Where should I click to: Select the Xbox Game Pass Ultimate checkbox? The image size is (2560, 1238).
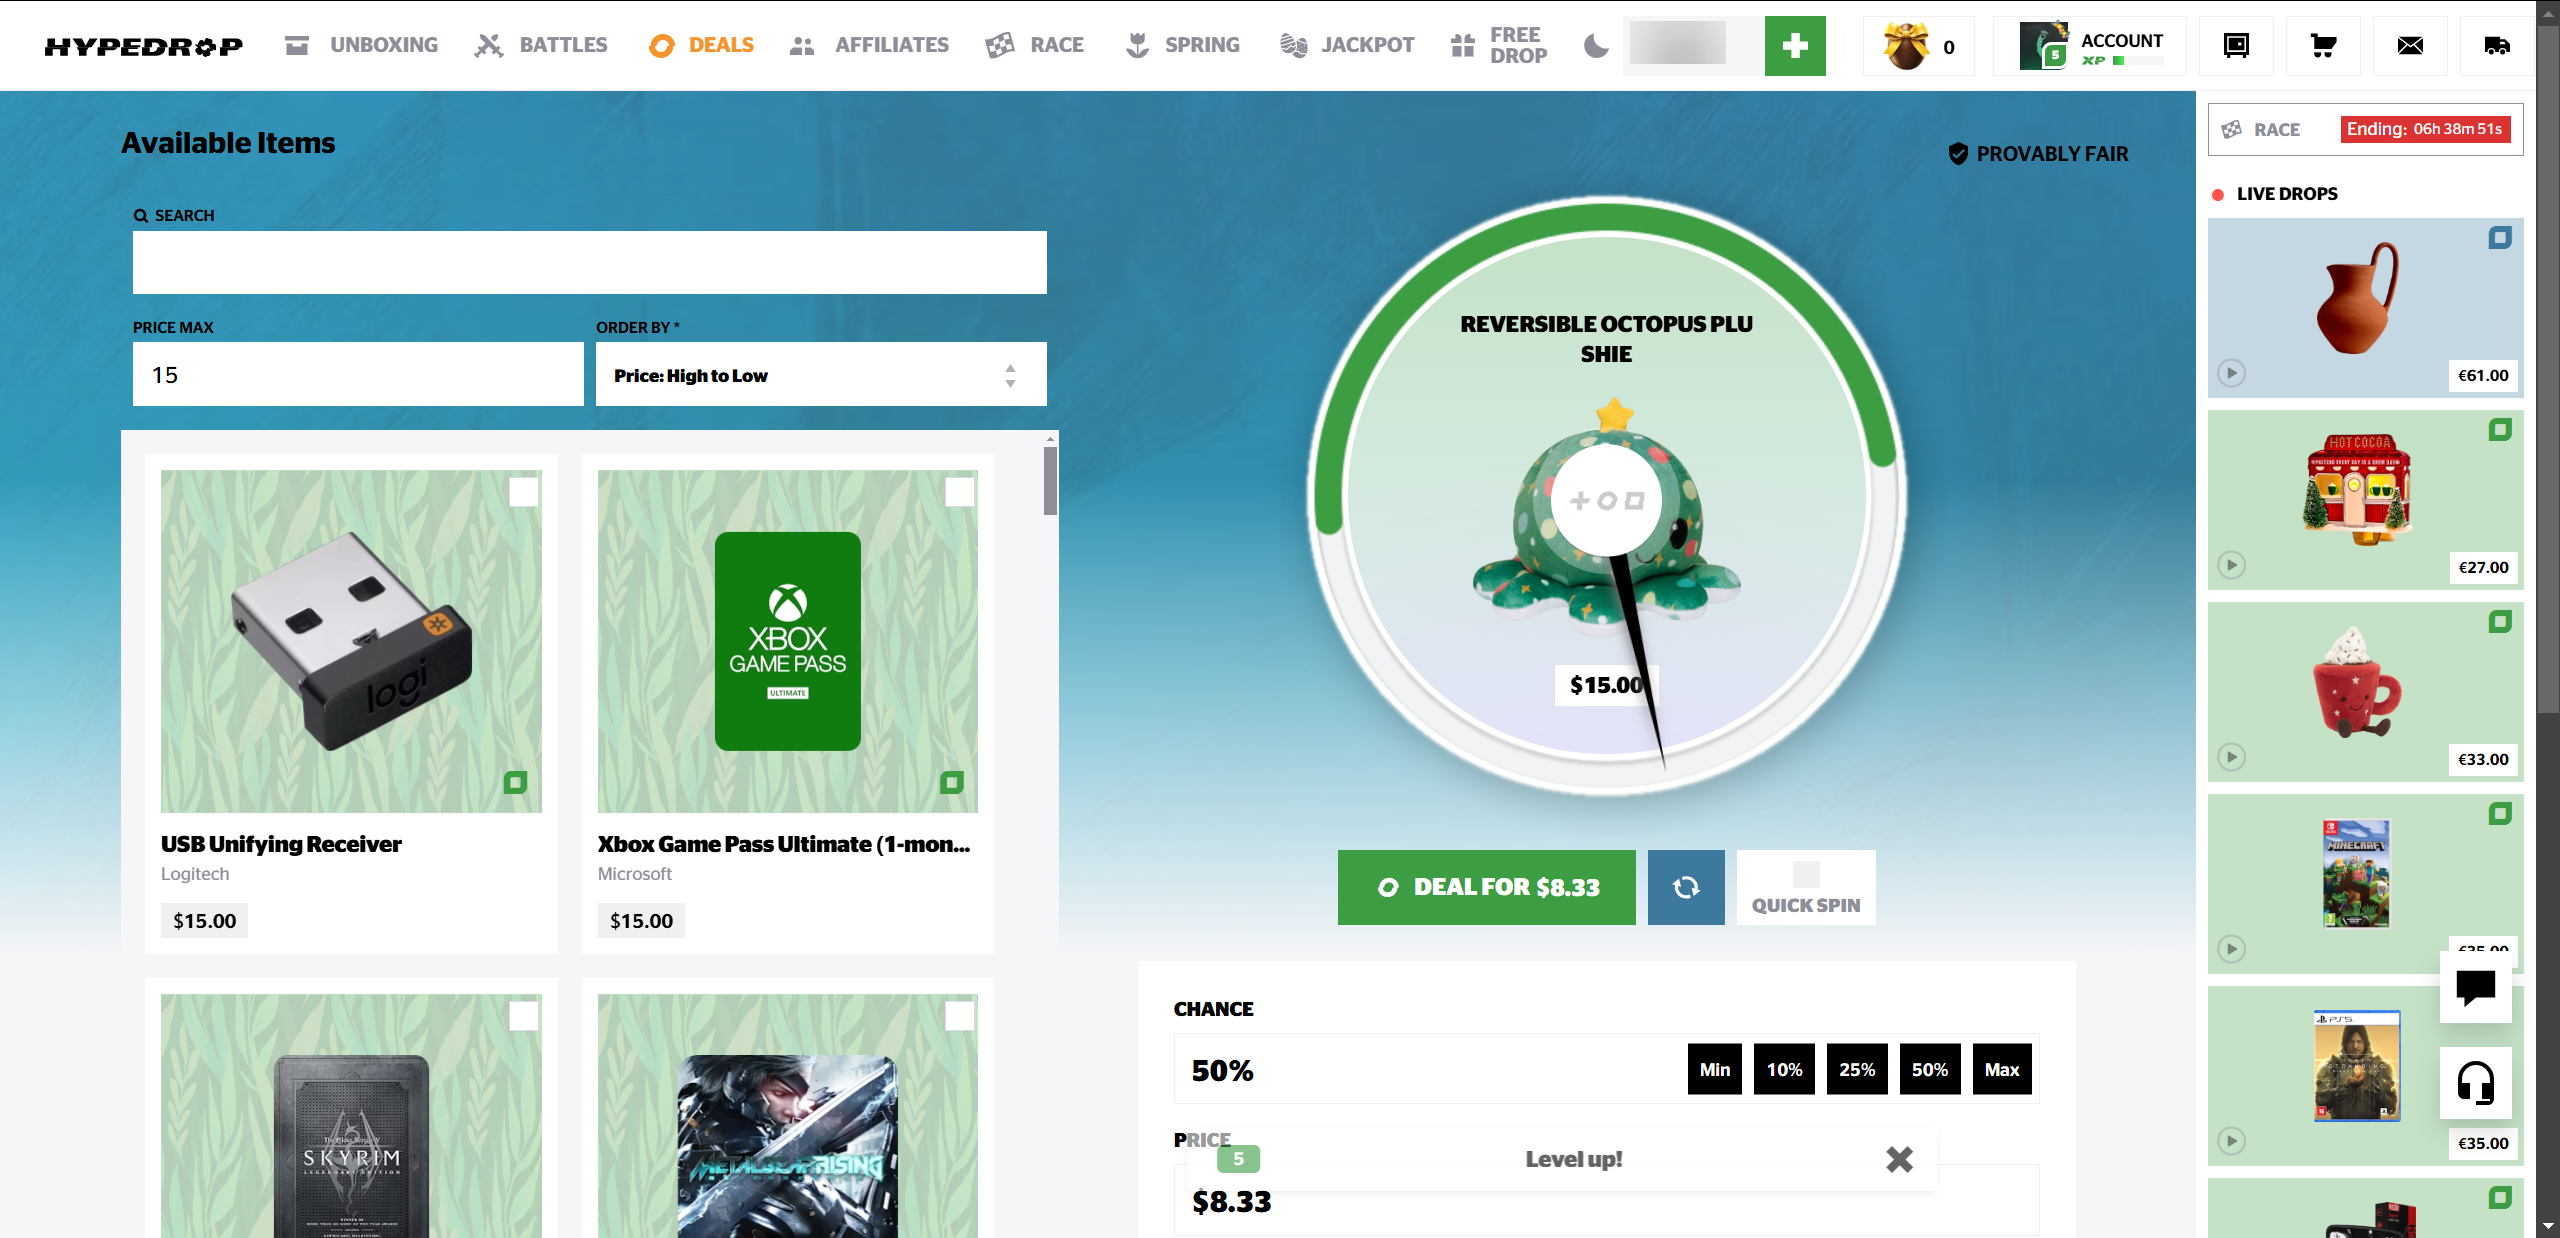point(960,492)
